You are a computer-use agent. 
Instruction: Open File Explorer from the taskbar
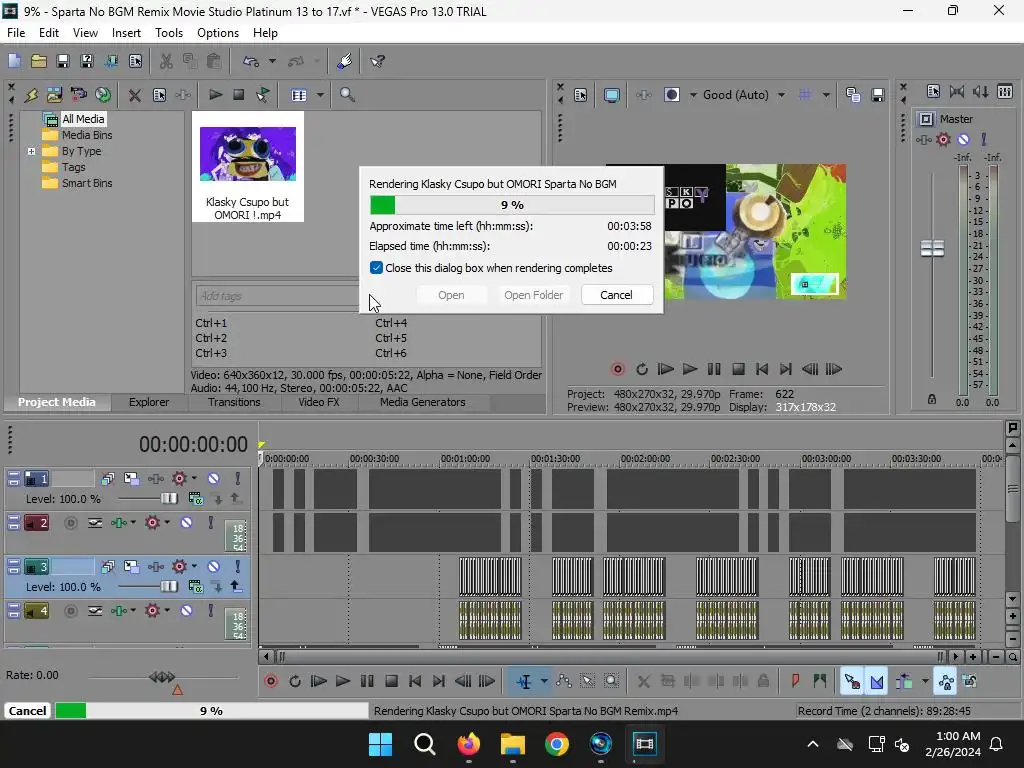click(x=513, y=744)
